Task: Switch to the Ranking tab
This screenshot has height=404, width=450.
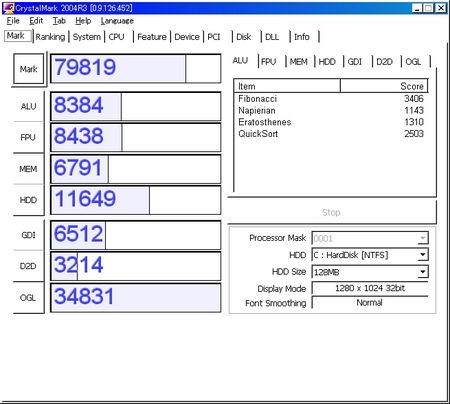Action: coord(50,37)
